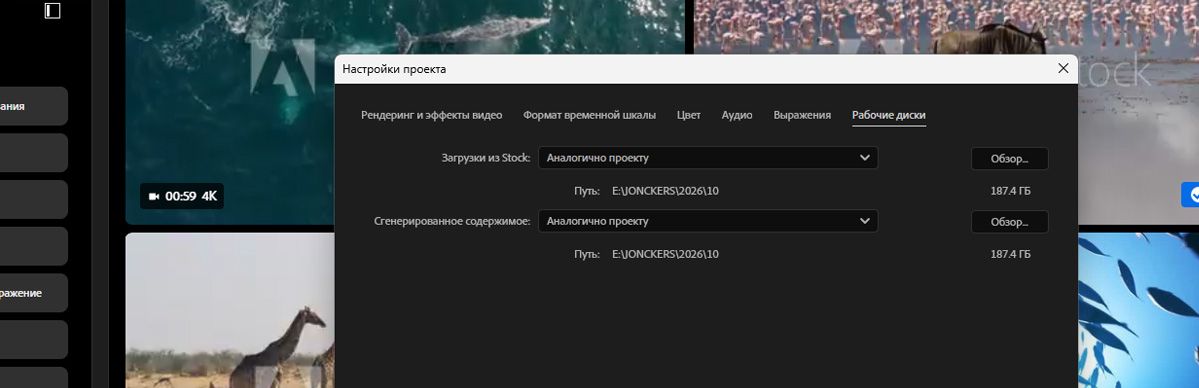Switch to the Формат временной шкалы tab
Viewport: 1199px width, 388px height.
pos(590,116)
